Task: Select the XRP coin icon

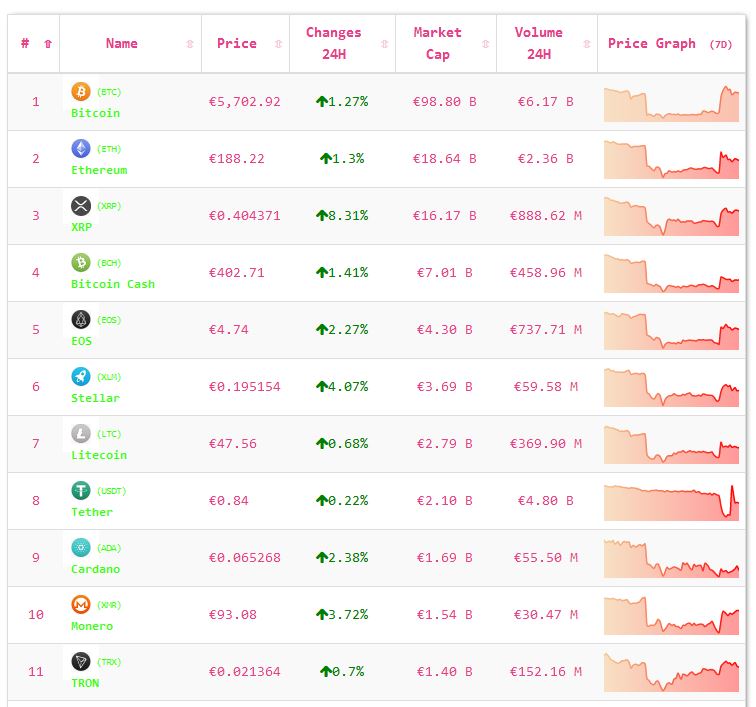Action: click(x=80, y=206)
